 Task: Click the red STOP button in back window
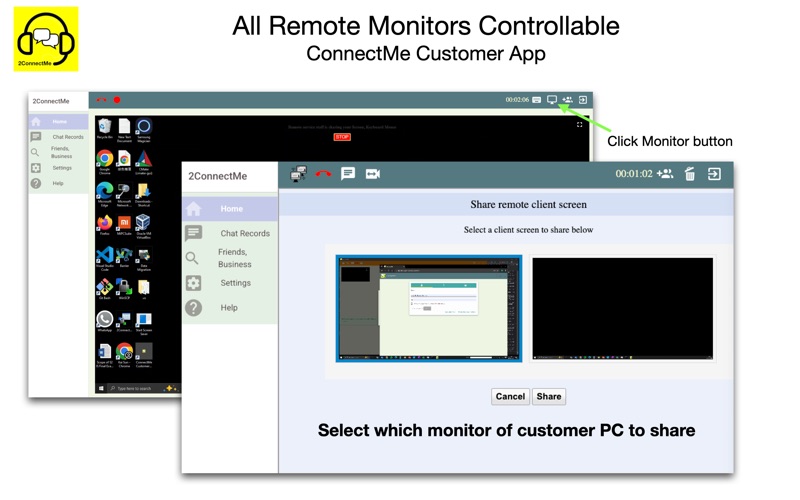(x=342, y=137)
